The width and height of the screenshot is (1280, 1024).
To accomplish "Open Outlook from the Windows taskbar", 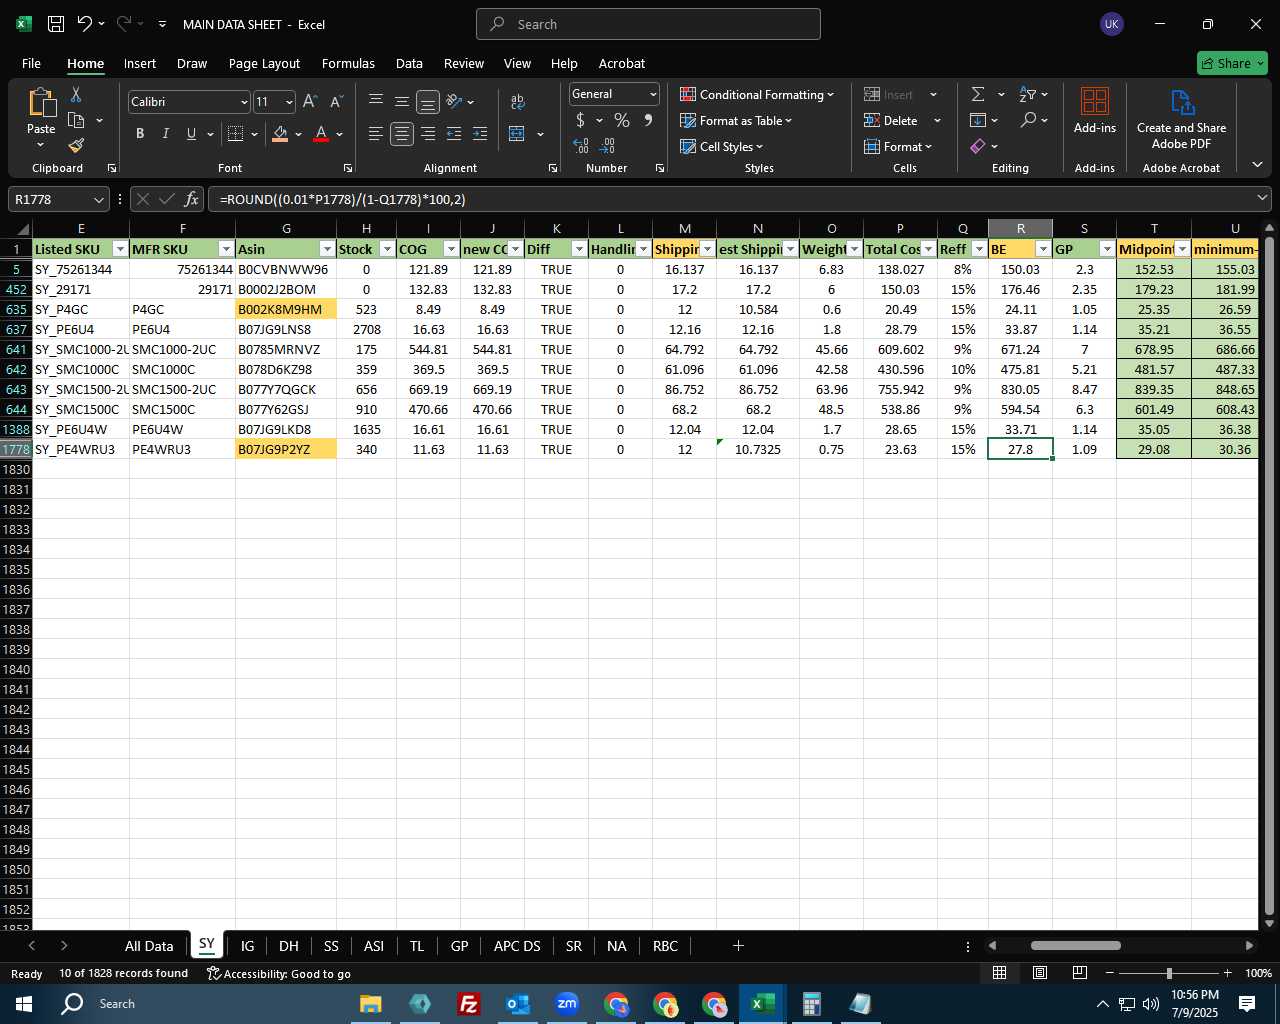I will tap(517, 1004).
